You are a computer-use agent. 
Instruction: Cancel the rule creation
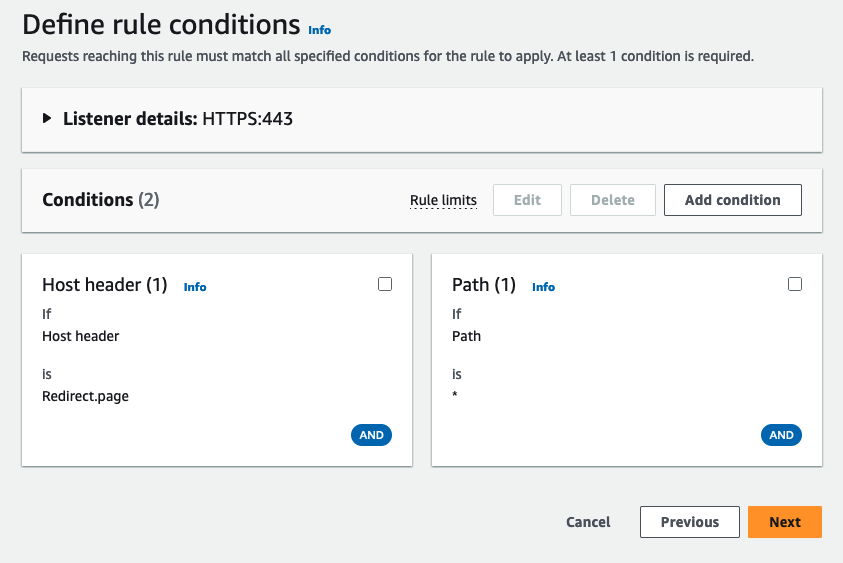point(588,522)
